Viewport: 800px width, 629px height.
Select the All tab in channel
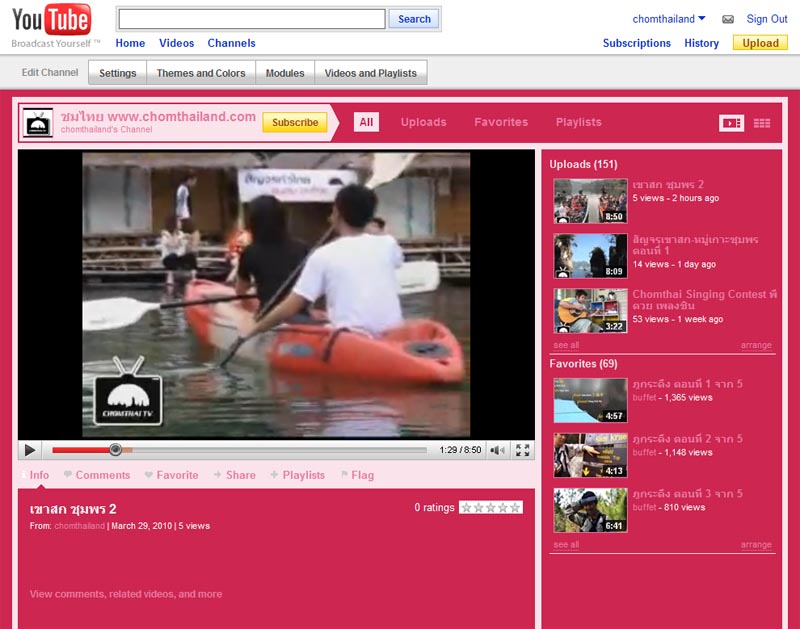pos(366,122)
